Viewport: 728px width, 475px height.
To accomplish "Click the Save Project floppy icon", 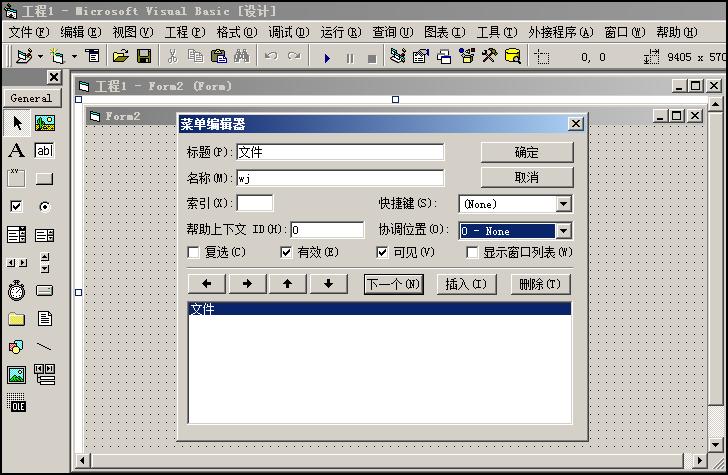I will pyautogui.click(x=144, y=56).
